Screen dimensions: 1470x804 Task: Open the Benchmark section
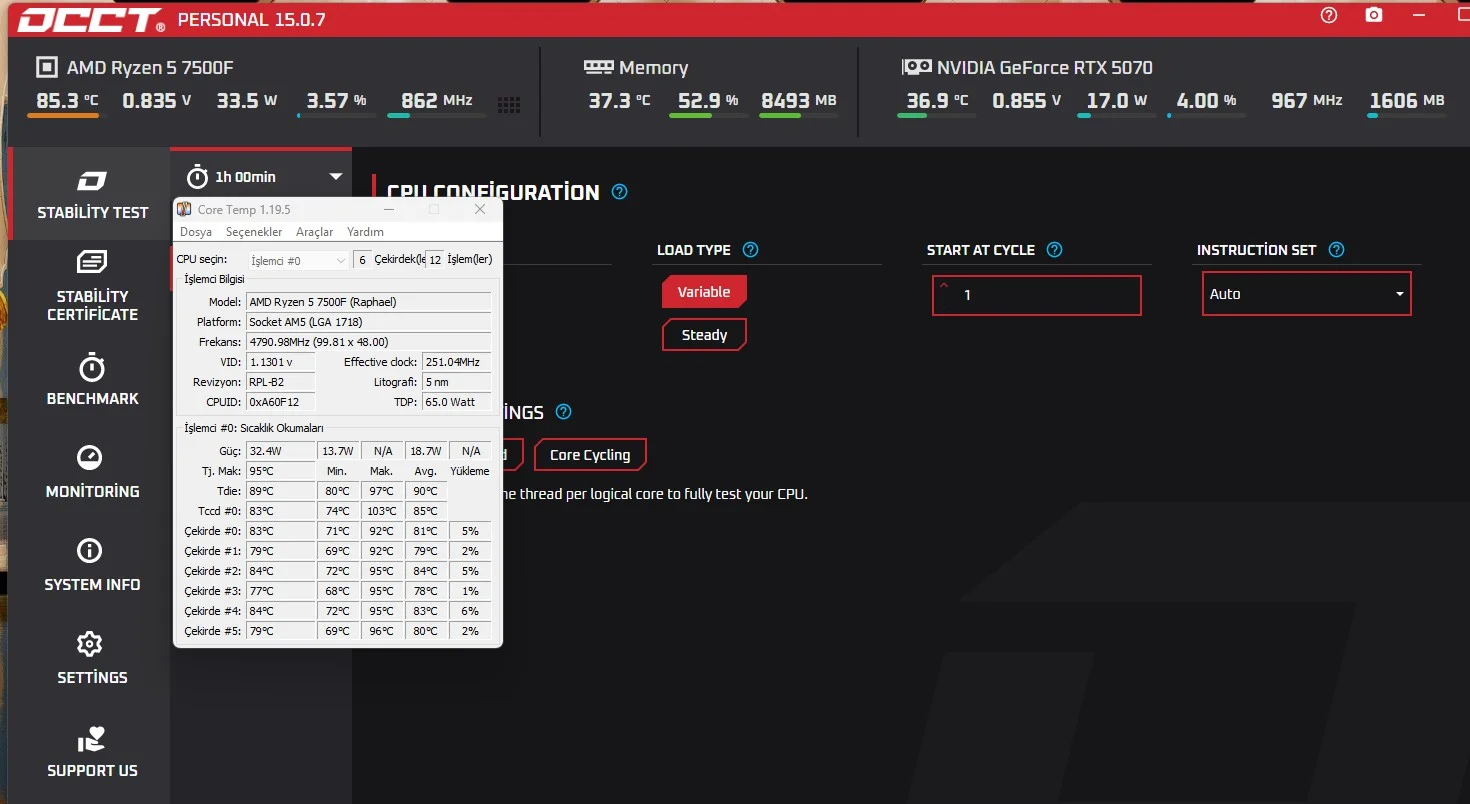[x=92, y=380]
